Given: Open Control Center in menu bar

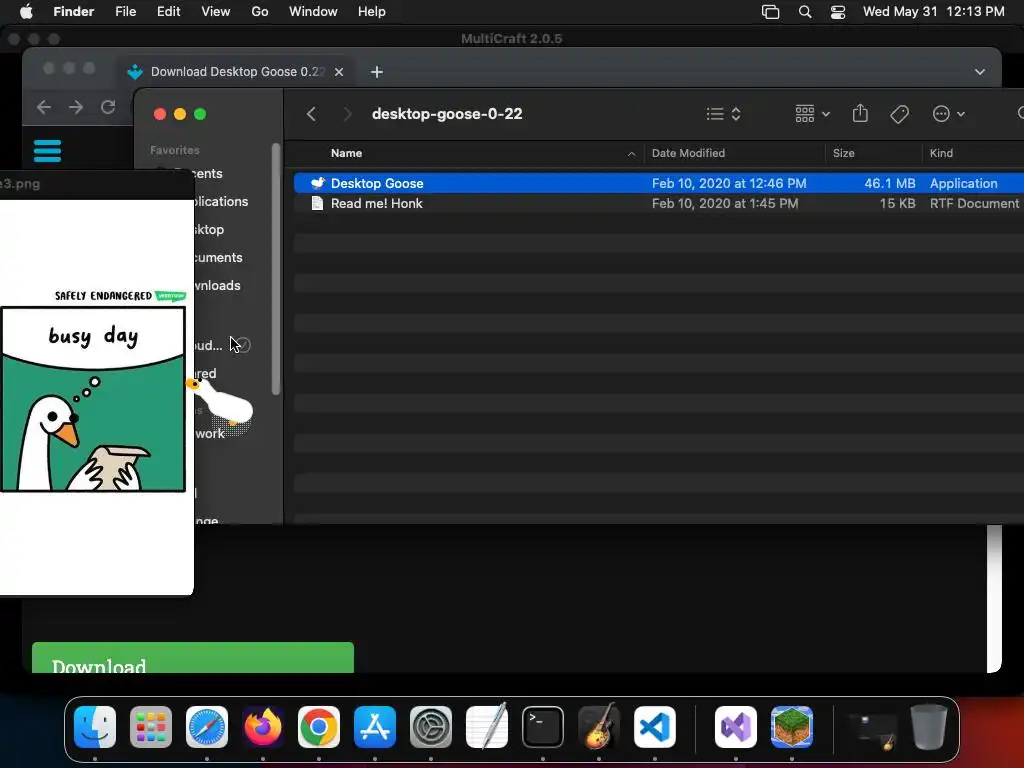Looking at the screenshot, I should [838, 12].
